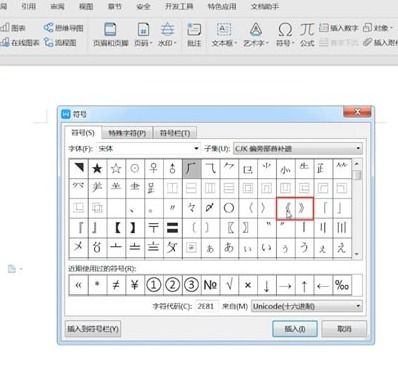This screenshot has width=398, height=388.
Task: Close the 符号 symbol dialog
Action: click(x=357, y=112)
